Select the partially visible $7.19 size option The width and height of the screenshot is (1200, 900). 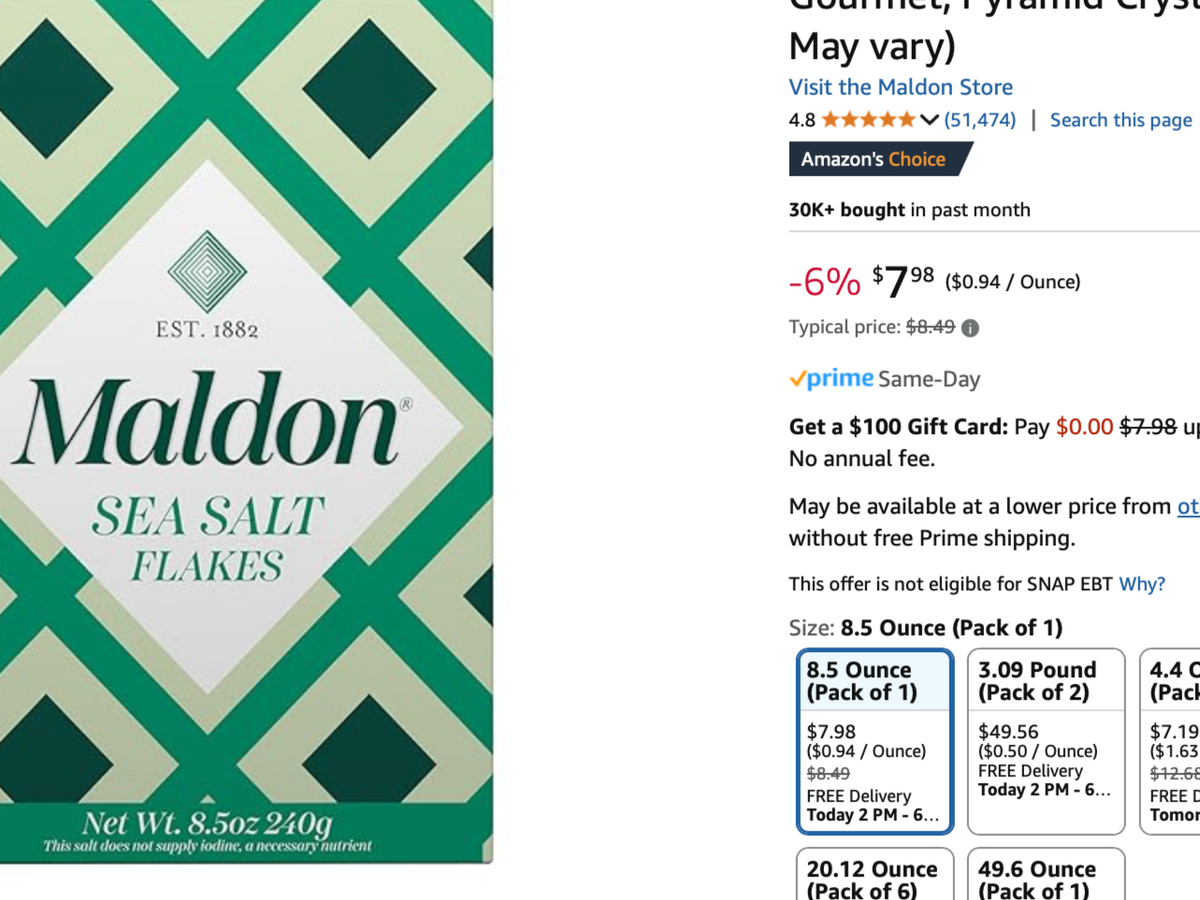tap(1172, 740)
